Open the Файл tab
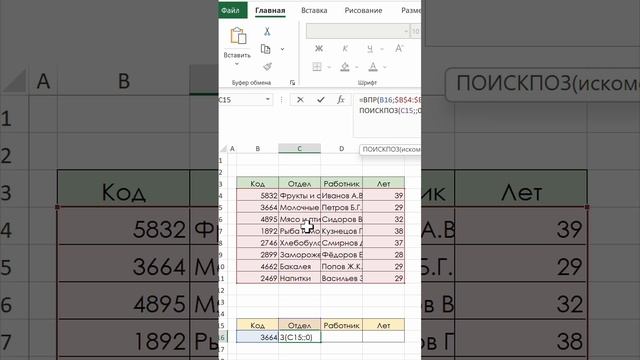Screen dimensions: 640x360 coord(232,10)
